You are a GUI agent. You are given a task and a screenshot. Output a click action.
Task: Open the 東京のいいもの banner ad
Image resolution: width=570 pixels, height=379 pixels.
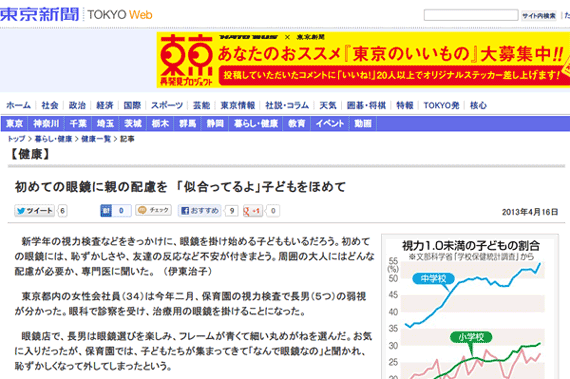coord(363,60)
